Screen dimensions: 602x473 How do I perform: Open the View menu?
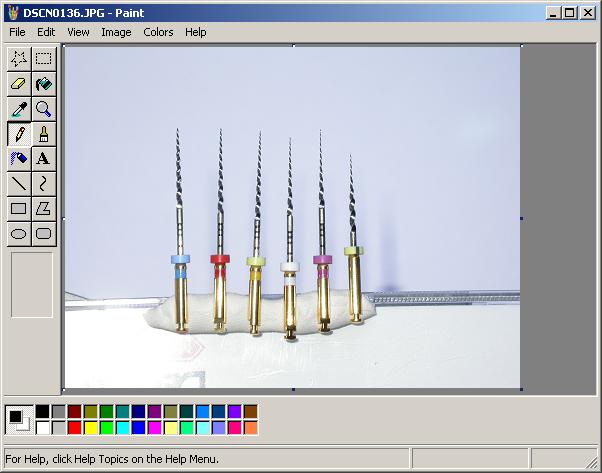78,32
